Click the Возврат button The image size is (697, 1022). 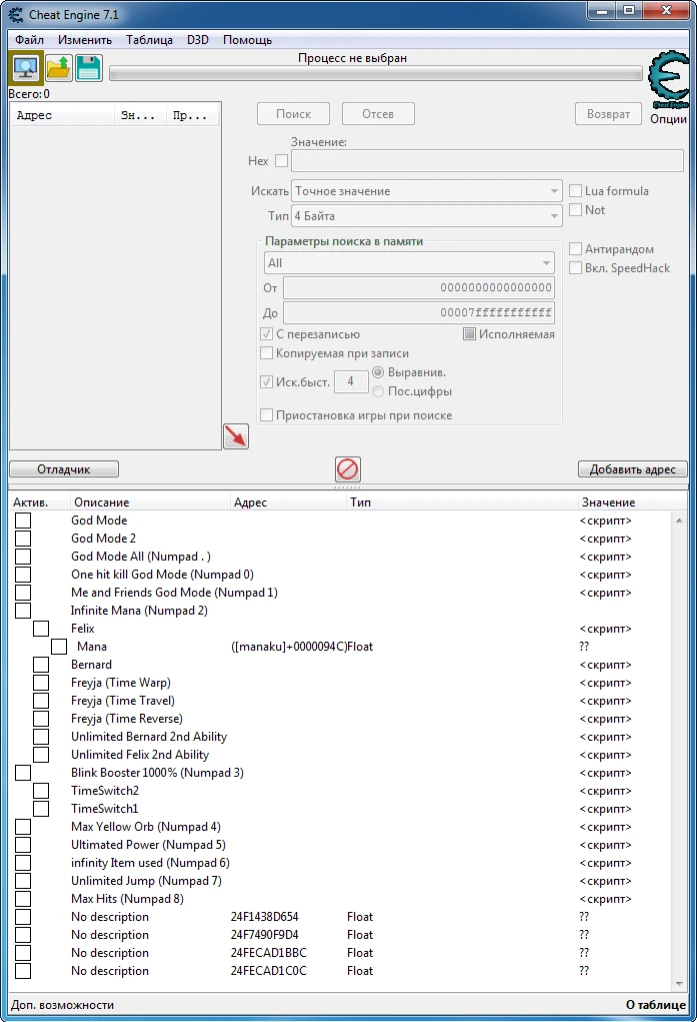point(608,113)
